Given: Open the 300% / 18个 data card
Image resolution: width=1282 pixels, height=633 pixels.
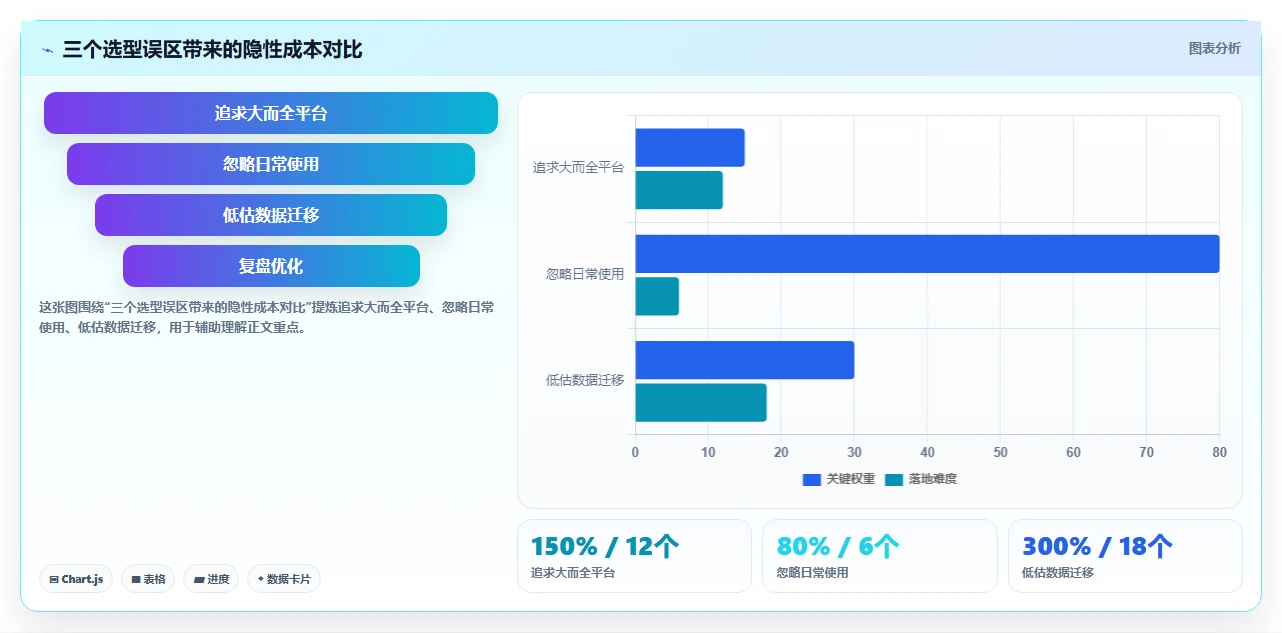Looking at the screenshot, I should [1125, 556].
